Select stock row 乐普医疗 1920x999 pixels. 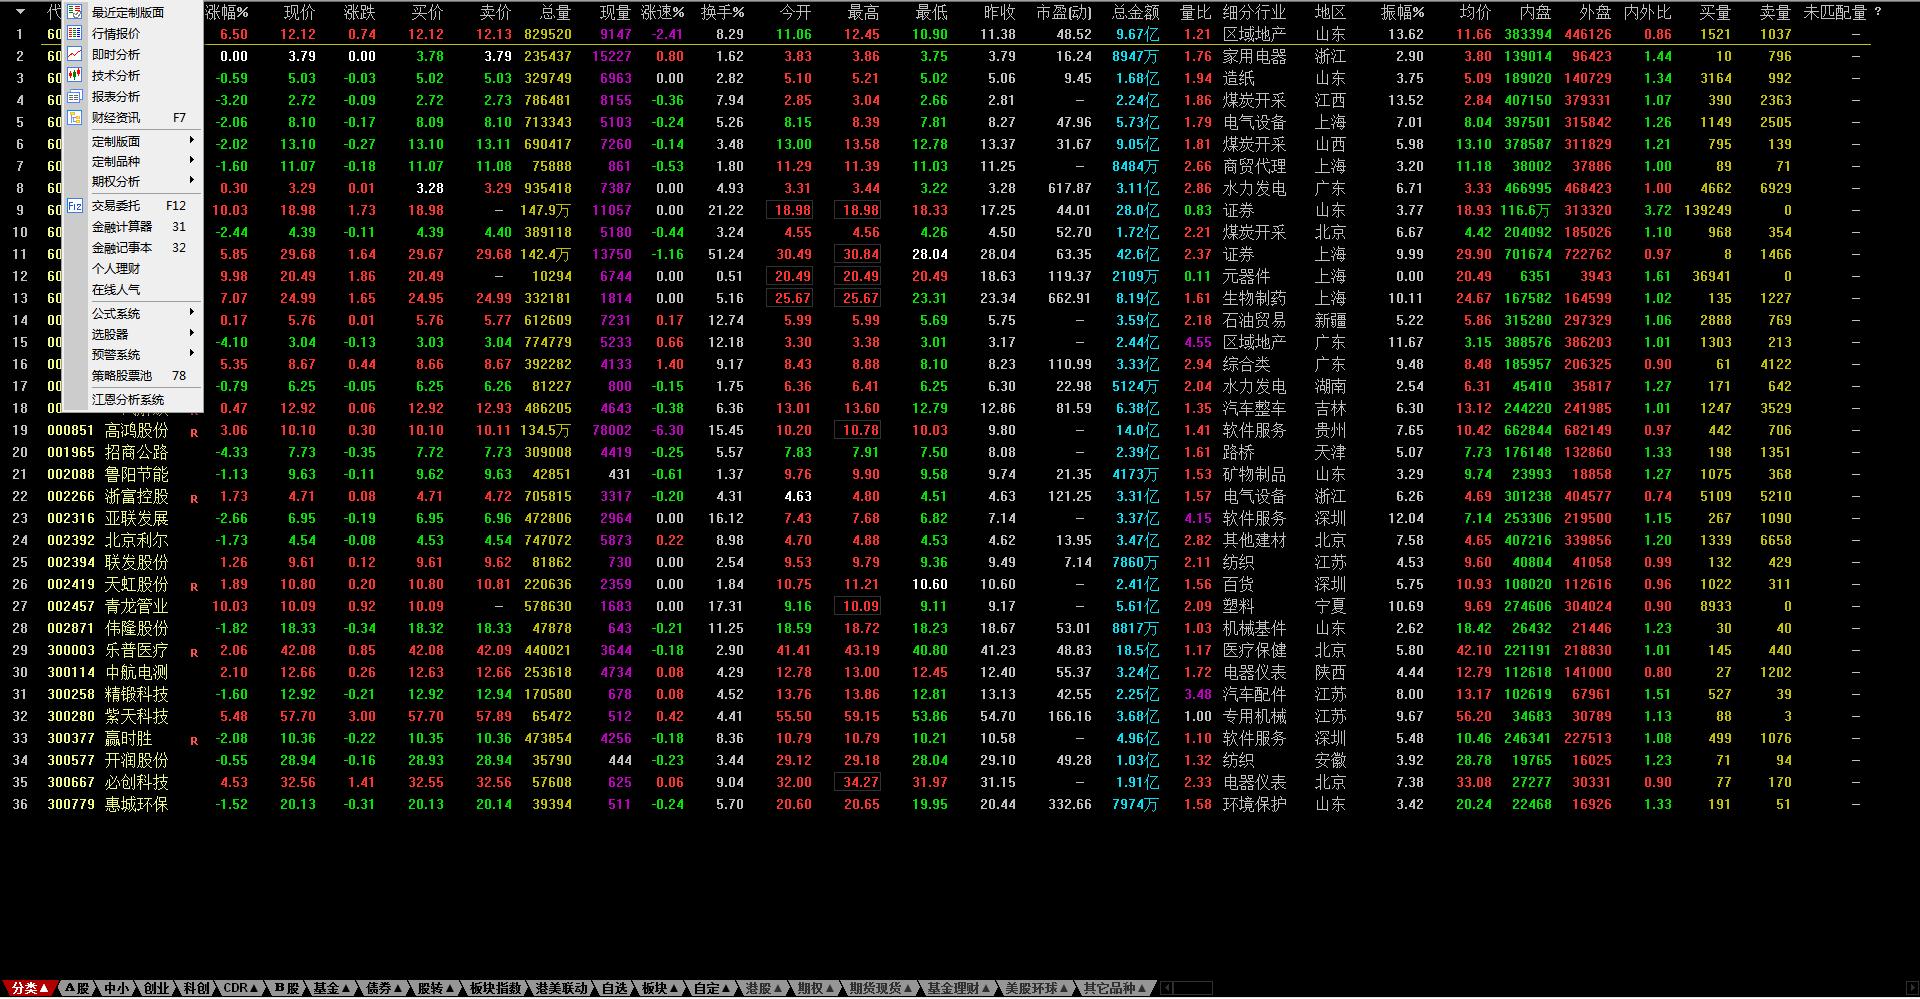tap(935, 650)
